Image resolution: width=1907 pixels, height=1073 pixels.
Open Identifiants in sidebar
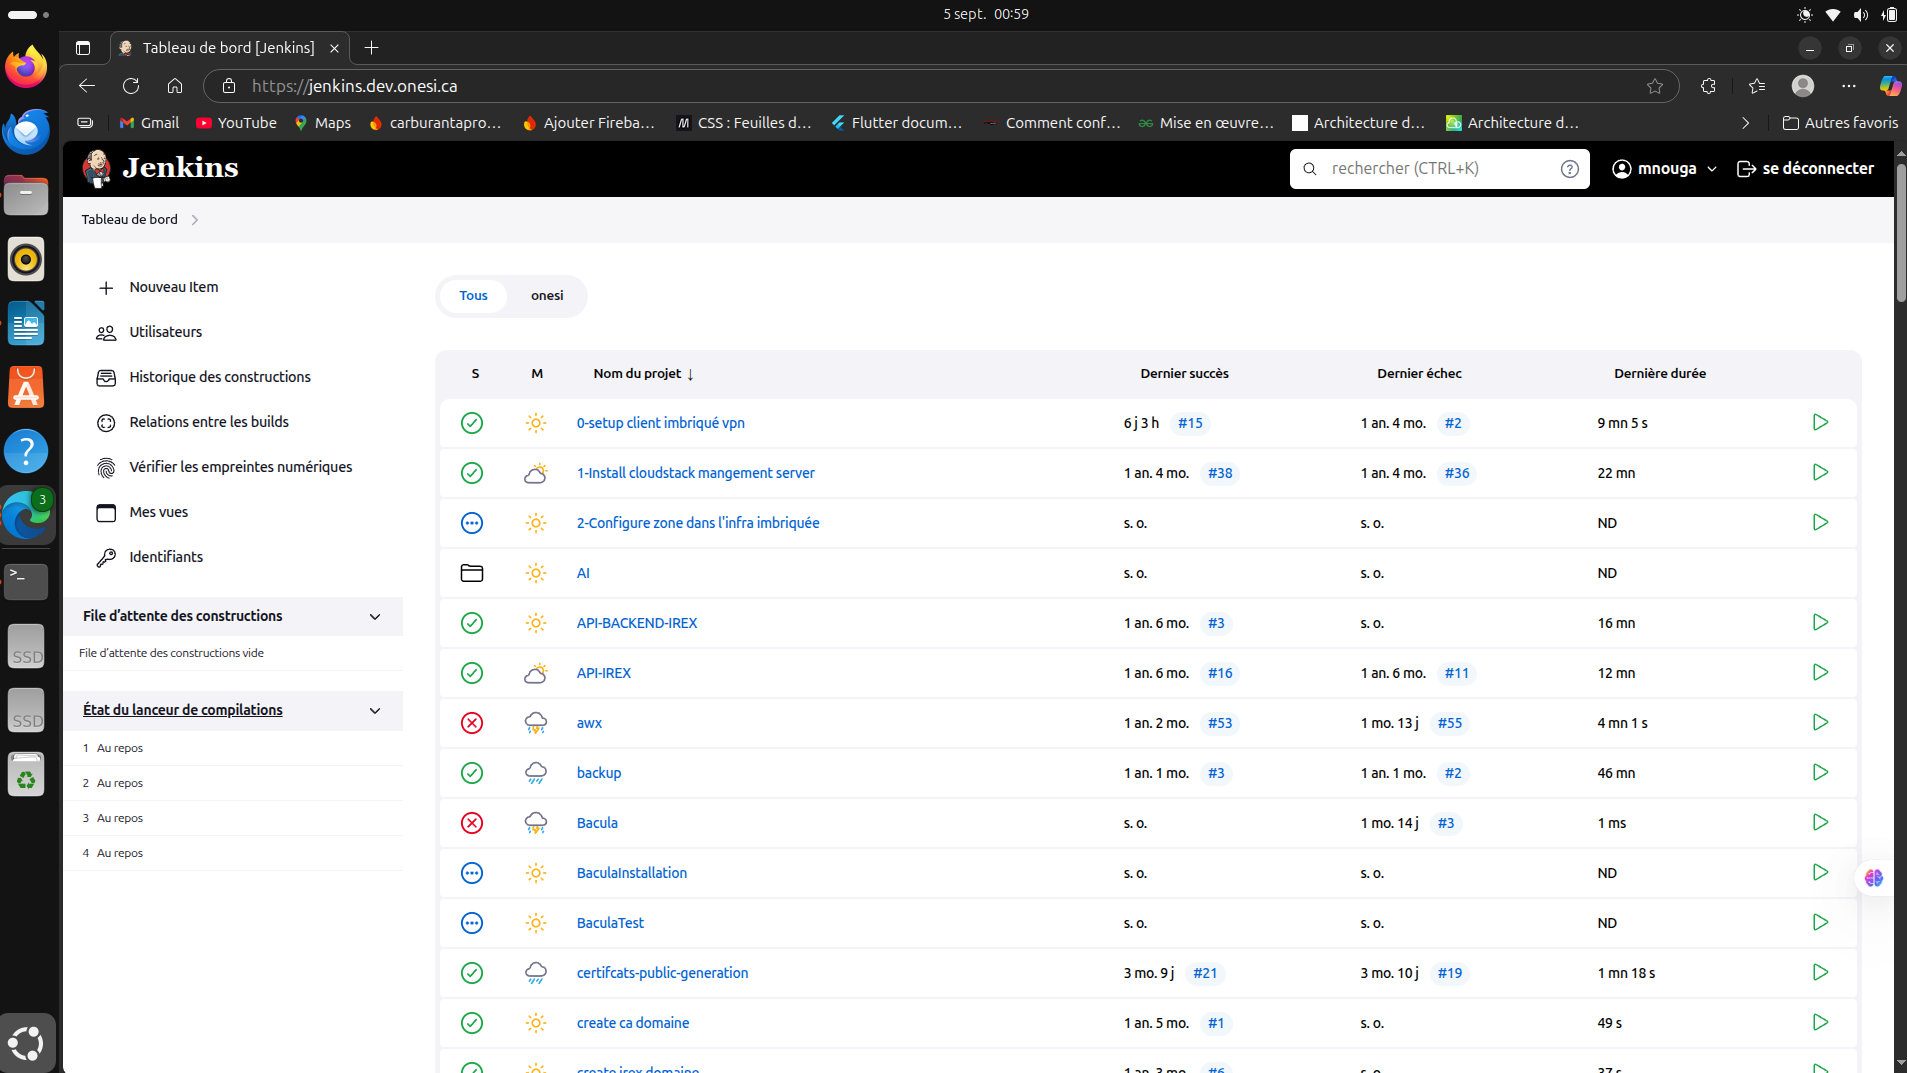(x=166, y=557)
